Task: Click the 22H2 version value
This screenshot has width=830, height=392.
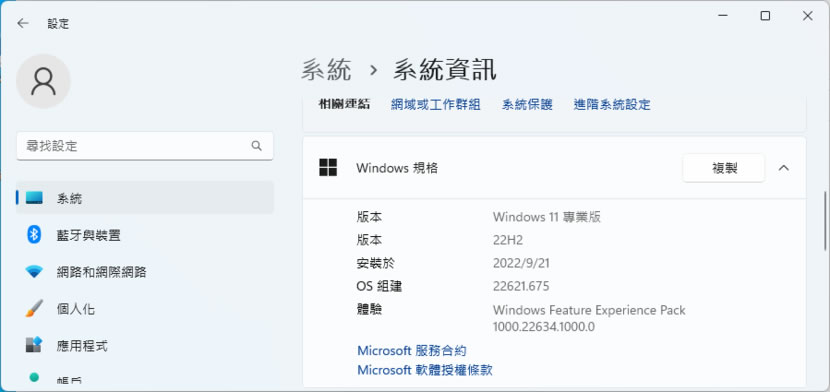Action: [x=508, y=240]
